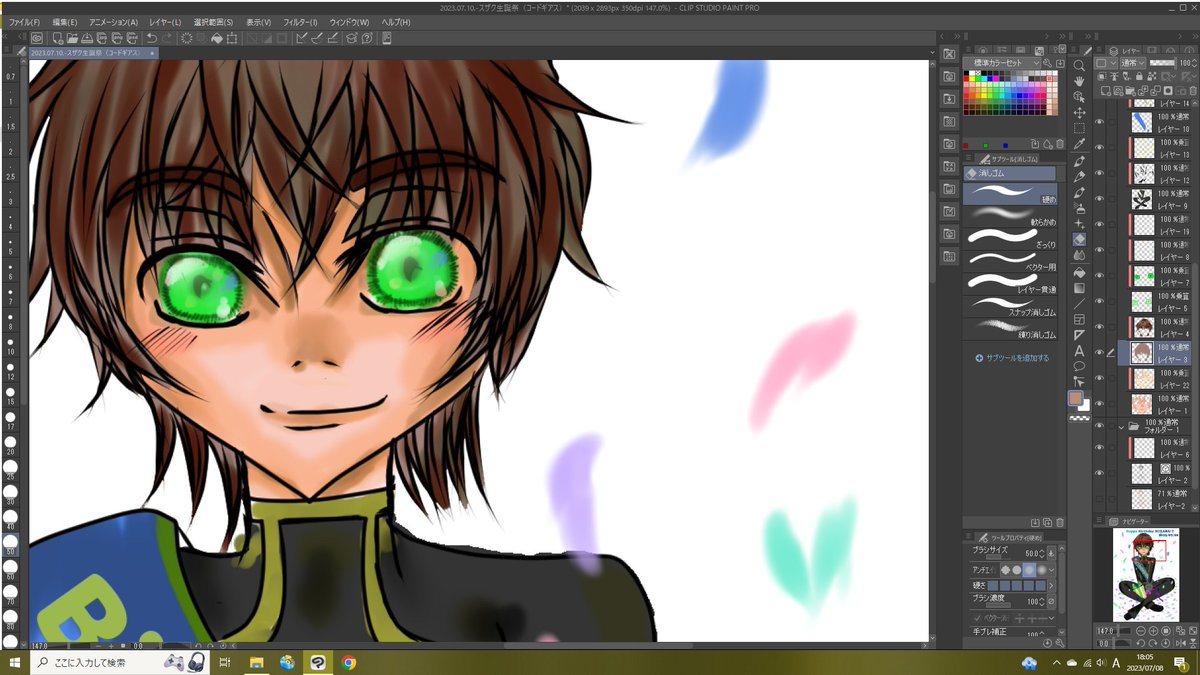Select the Zoom magnifier tool
Viewport: 1200px width, 675px height.
point(1079,66)
